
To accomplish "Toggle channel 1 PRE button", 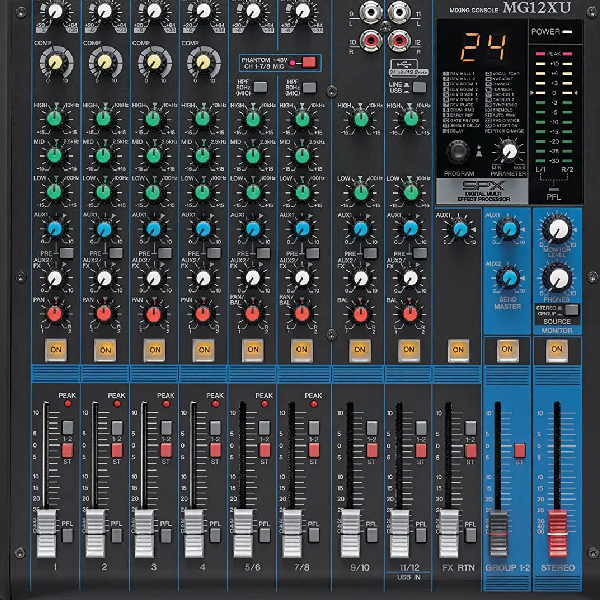I will [x=67, y=253].
